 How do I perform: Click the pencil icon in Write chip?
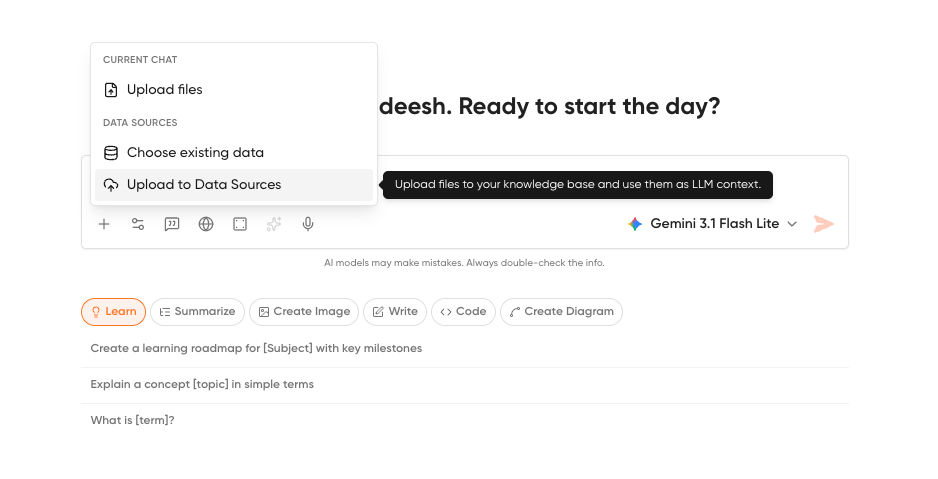coord(378,312)
